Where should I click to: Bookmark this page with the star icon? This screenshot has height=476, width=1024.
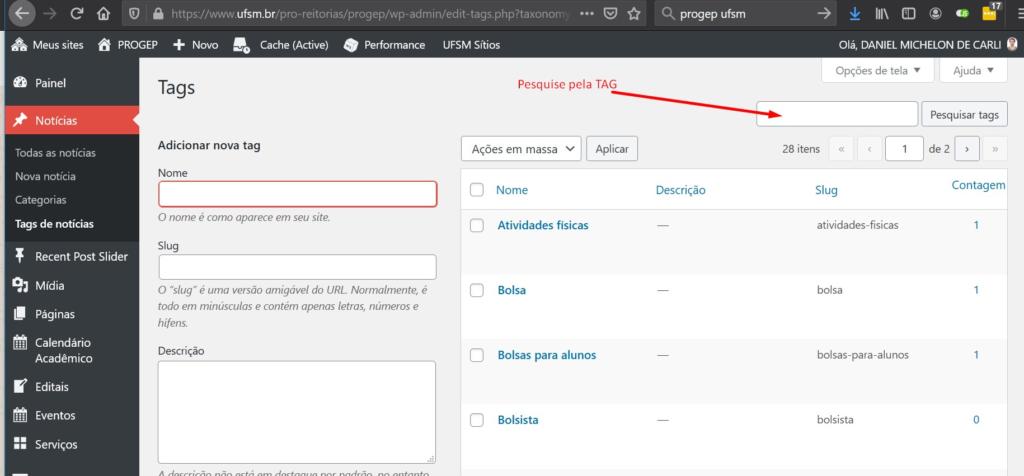635,15
